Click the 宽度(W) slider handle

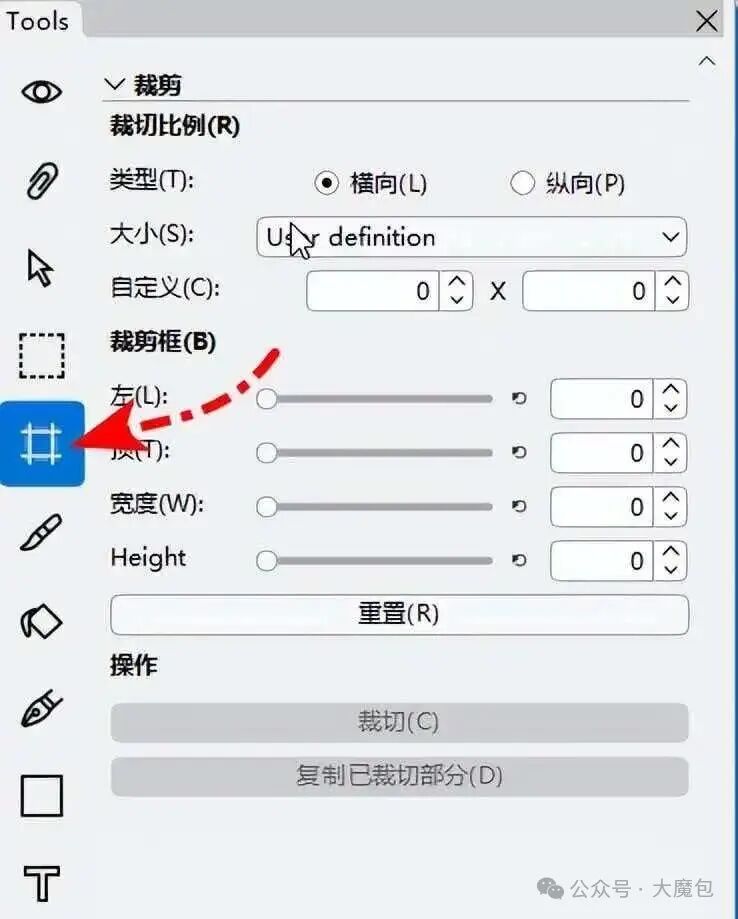(267, 507)
